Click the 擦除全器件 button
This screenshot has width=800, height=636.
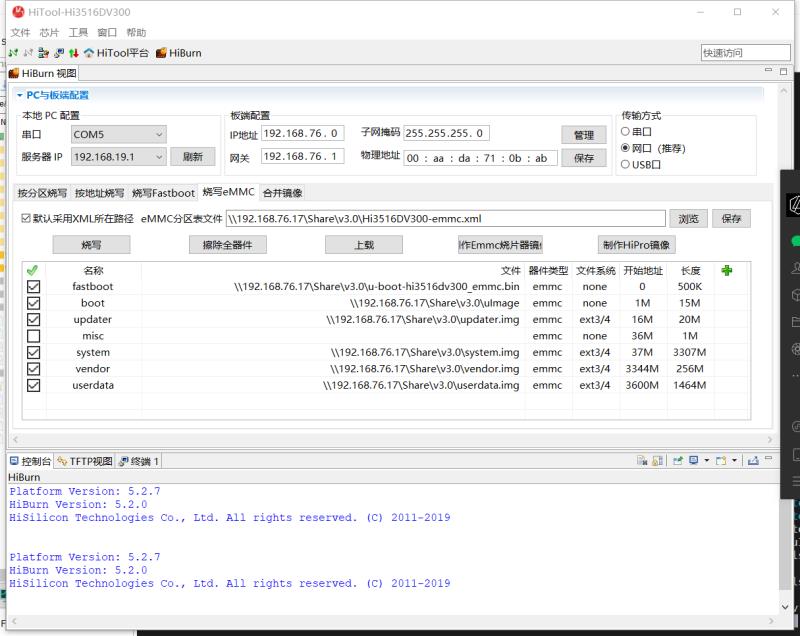click(x=228, y=245)
